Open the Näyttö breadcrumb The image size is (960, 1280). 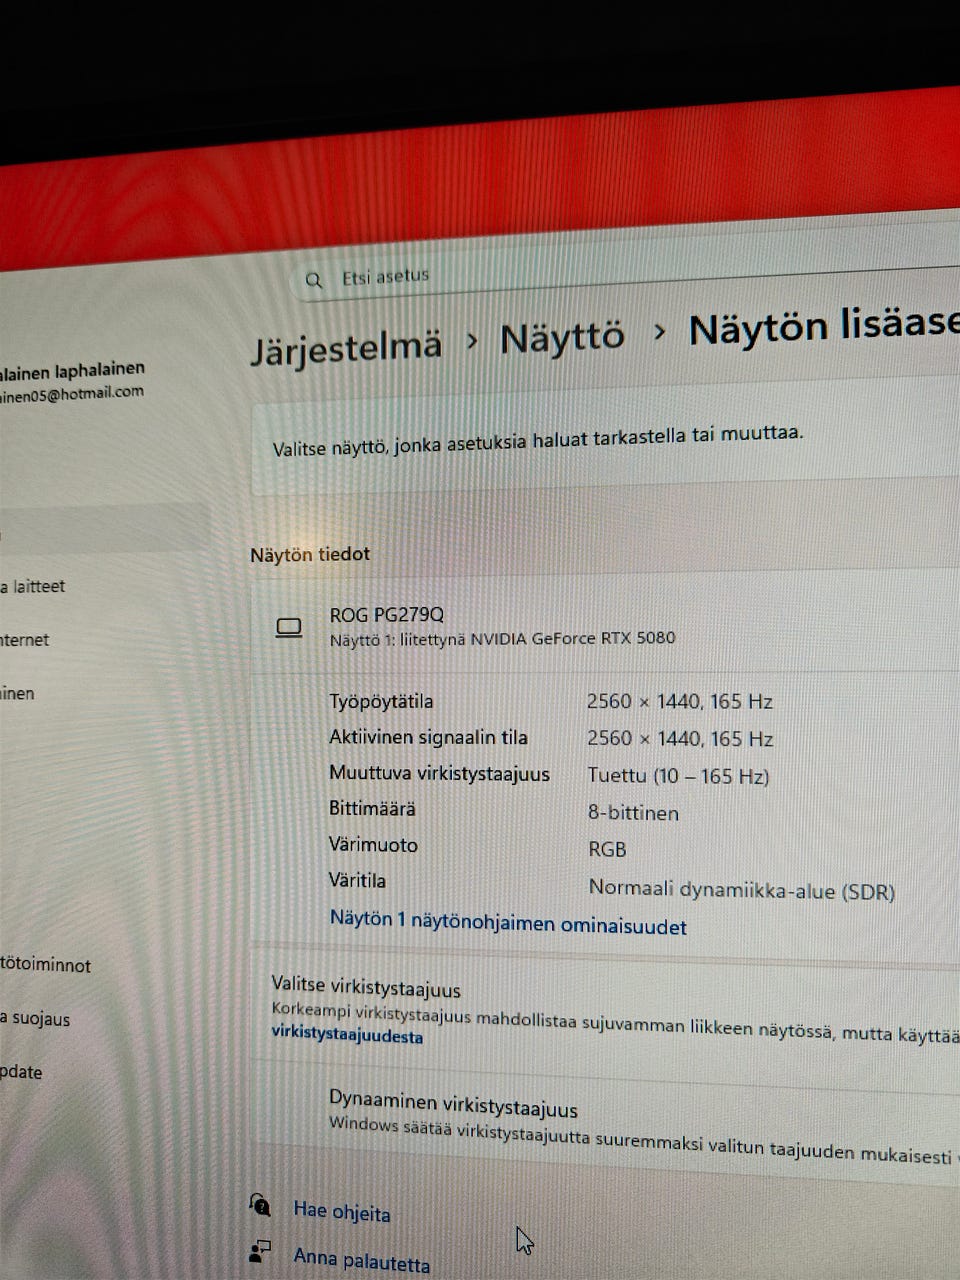pyautogui.click(x=562, y=337)
